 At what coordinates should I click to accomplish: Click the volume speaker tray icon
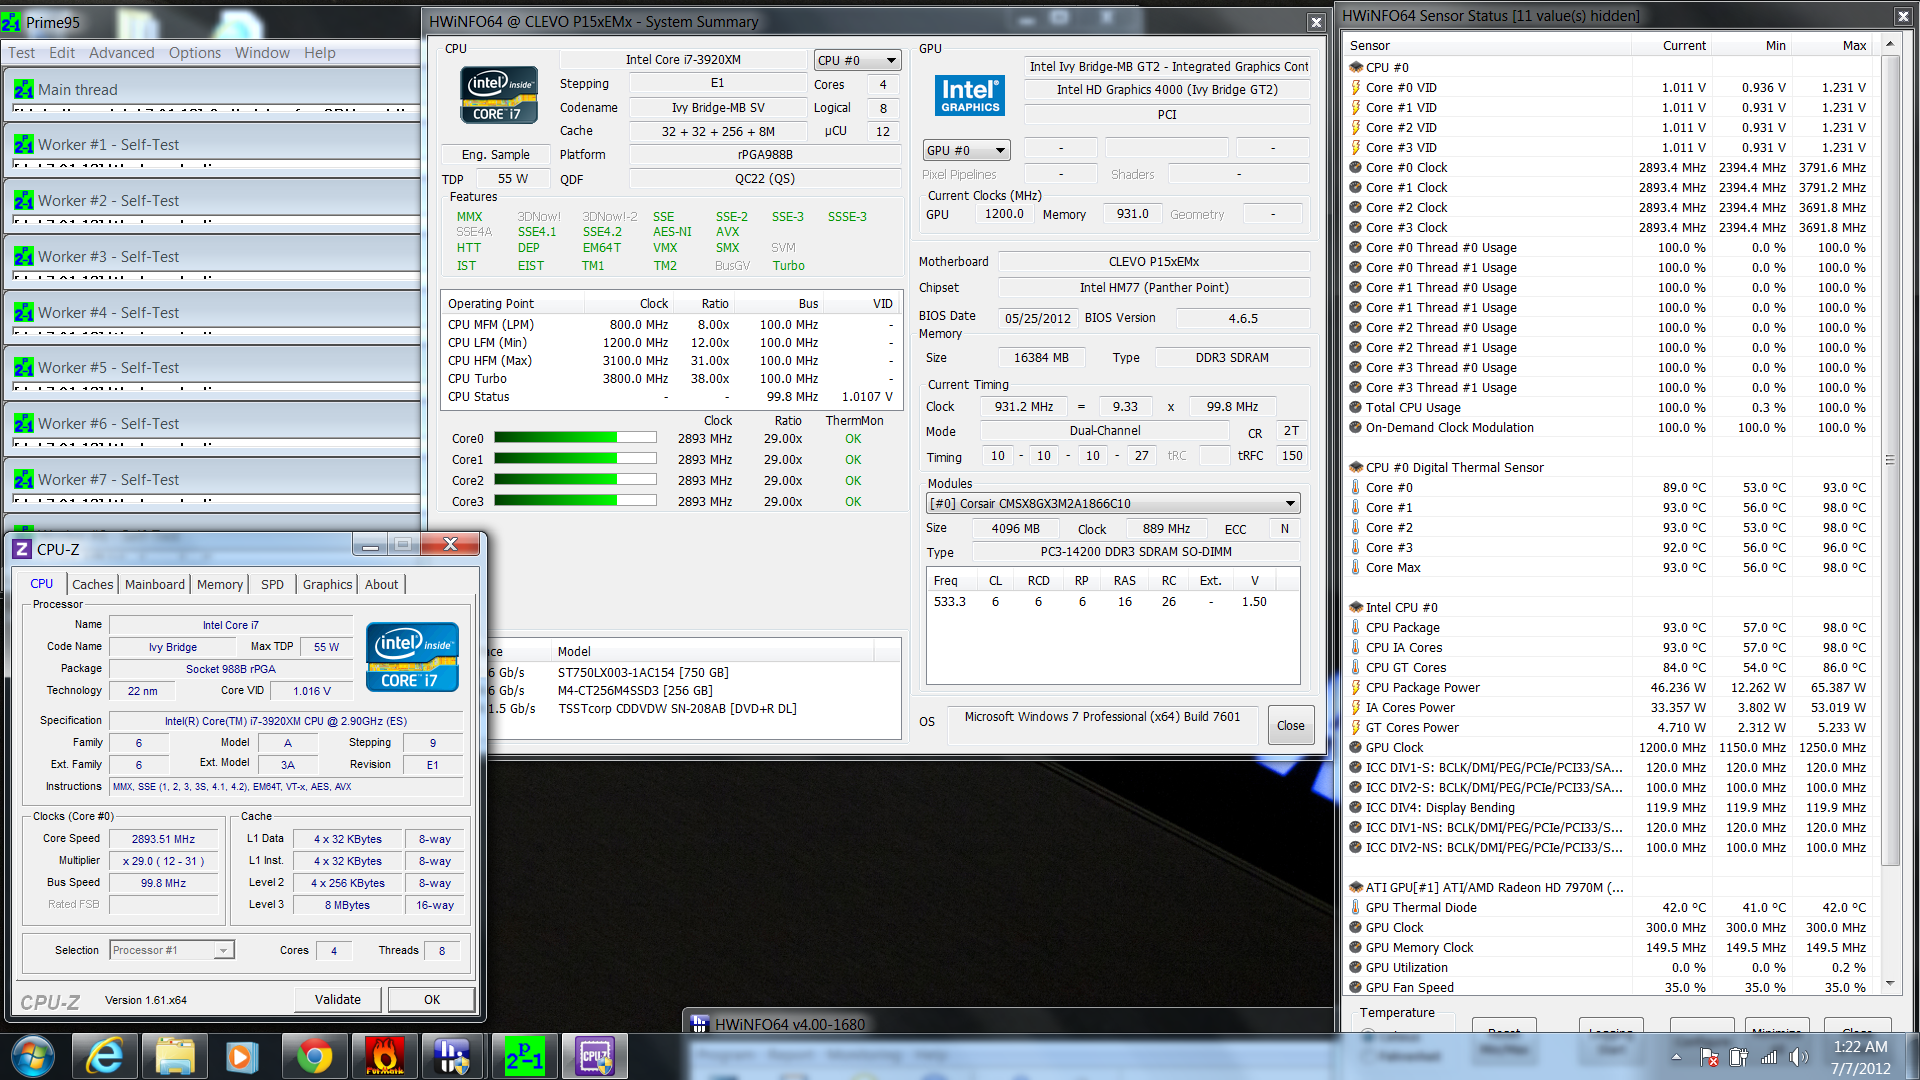click(x=1798, y=1057)
